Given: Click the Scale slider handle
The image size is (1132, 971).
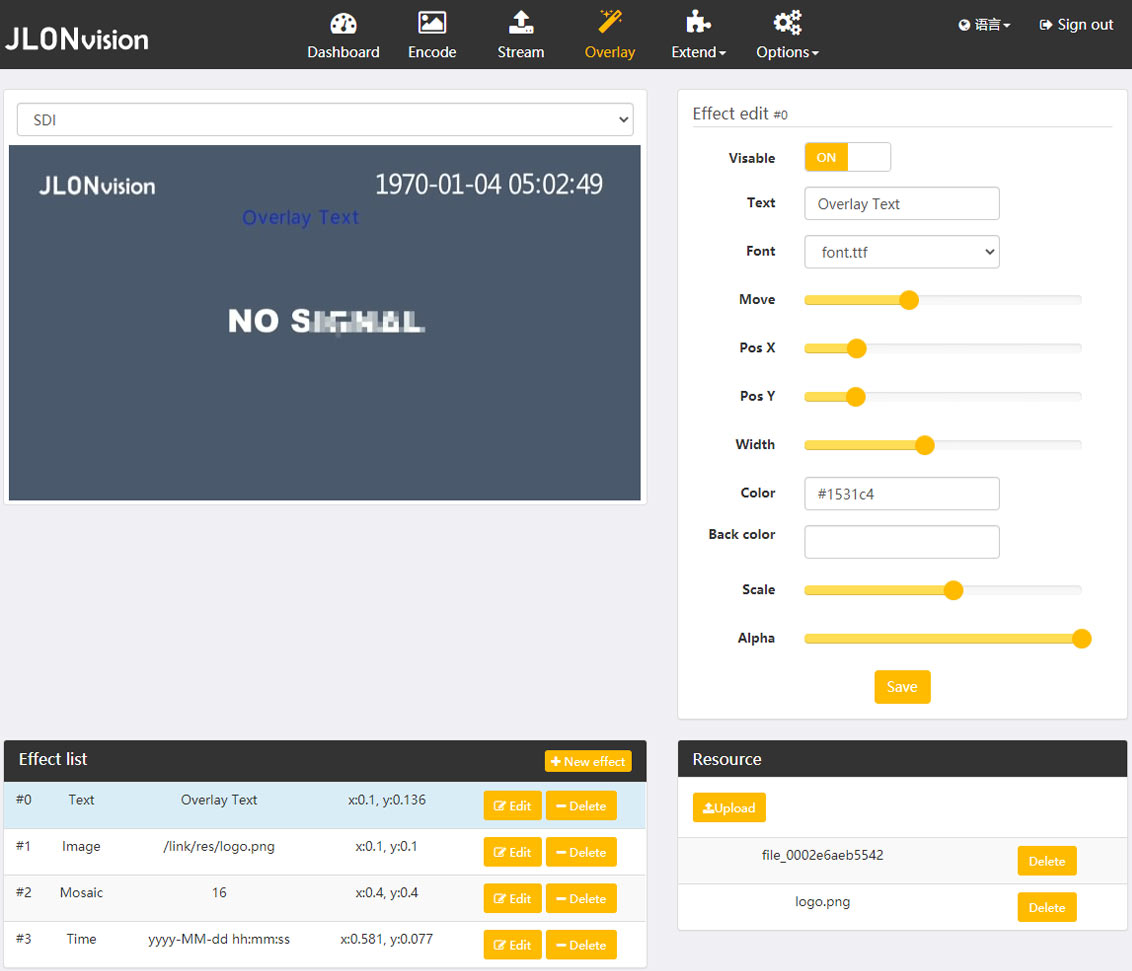Looking at the screenshot, I should [x=954, y=590].
